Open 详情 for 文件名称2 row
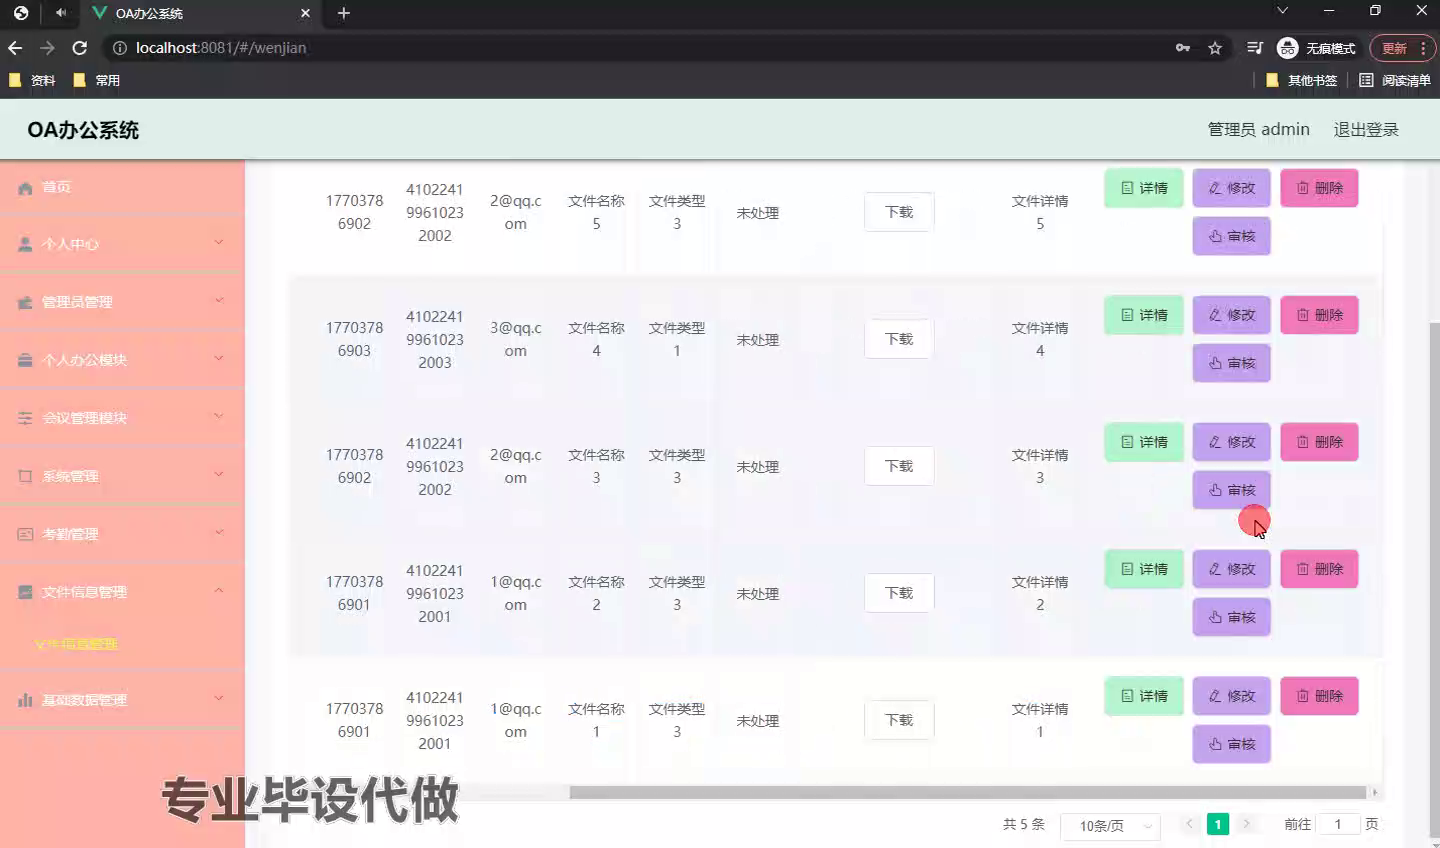This screenshot has height=848, width=1440. click(x=1144, y=569)
